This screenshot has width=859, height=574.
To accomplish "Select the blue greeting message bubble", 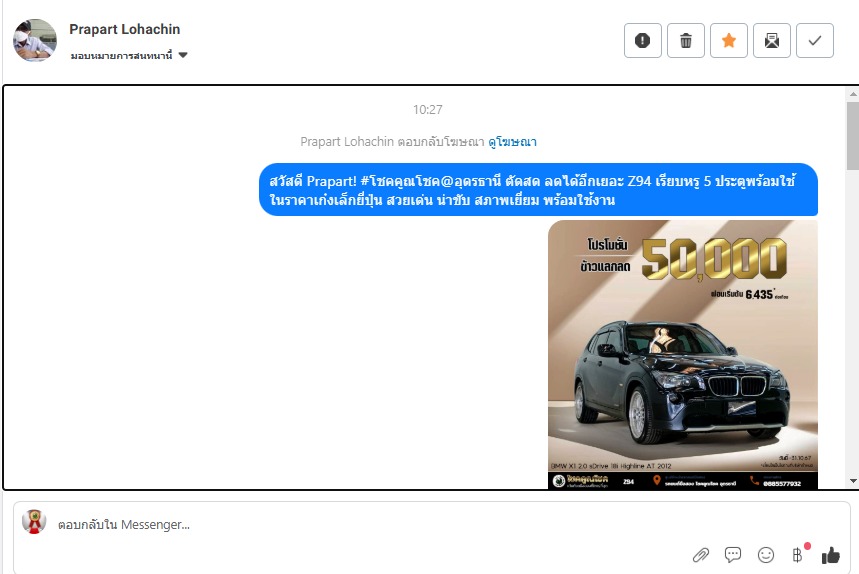I will click(x=538, y=190).
